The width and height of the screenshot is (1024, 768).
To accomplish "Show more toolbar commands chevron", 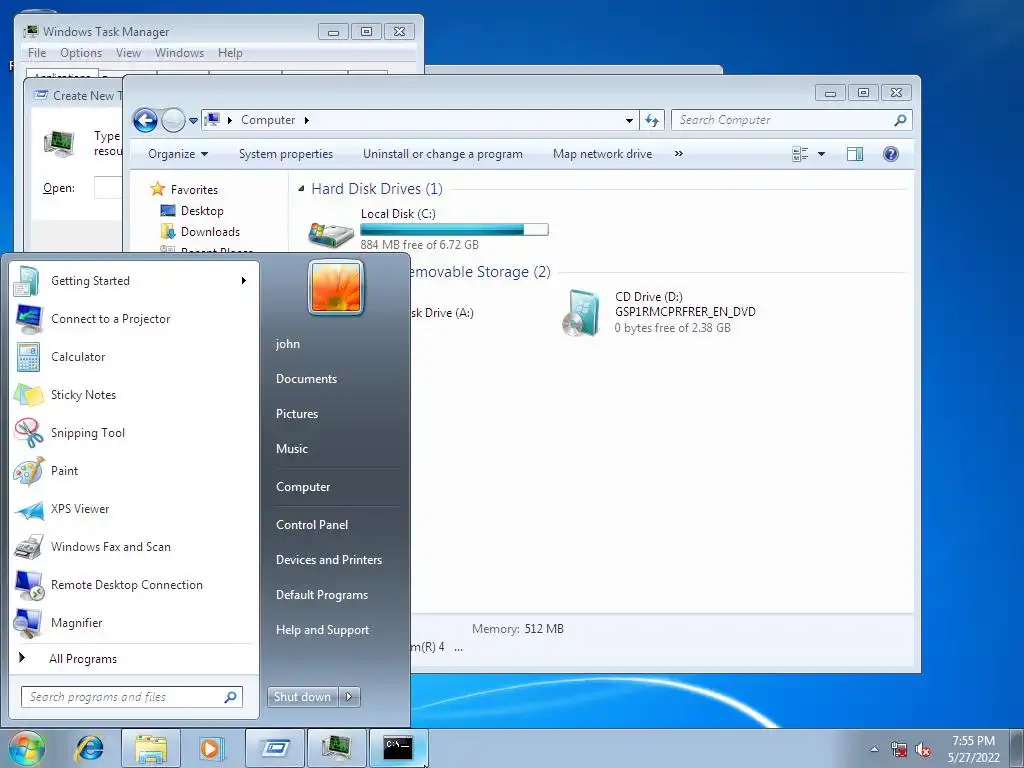I will [x=679, y=154].
